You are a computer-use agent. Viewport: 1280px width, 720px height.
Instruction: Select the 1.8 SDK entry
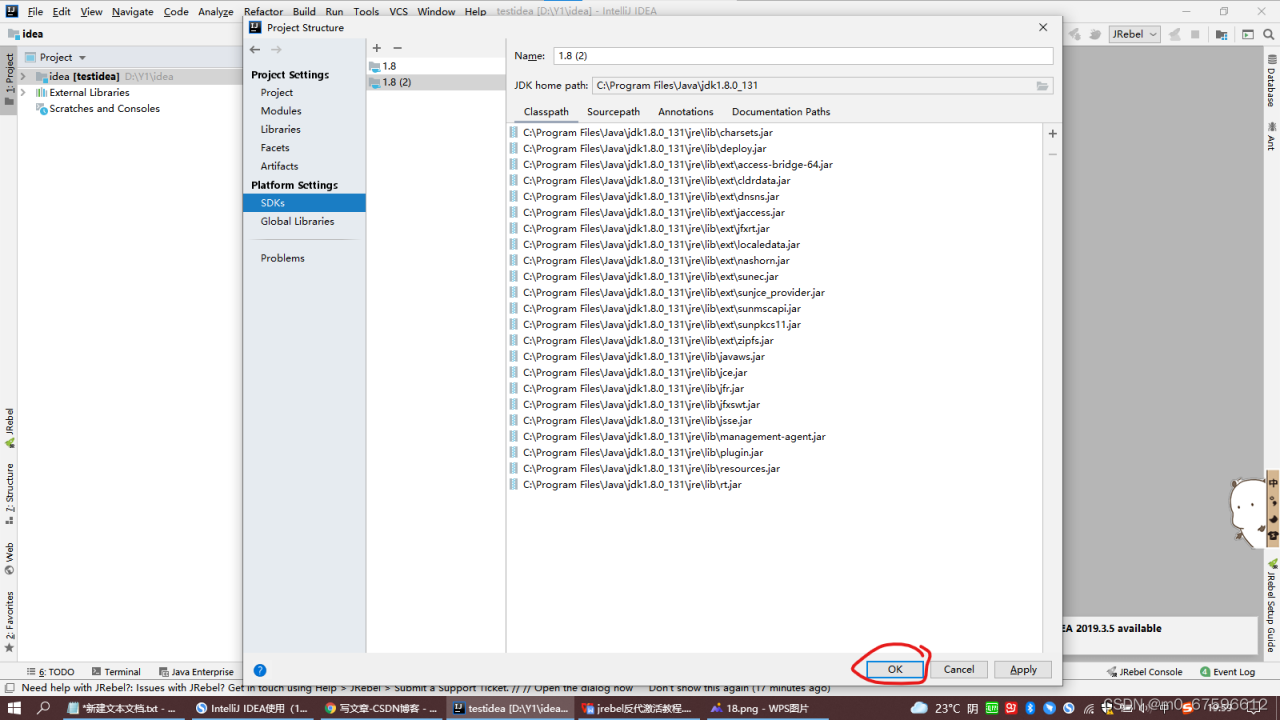click(x=436, y=66)
